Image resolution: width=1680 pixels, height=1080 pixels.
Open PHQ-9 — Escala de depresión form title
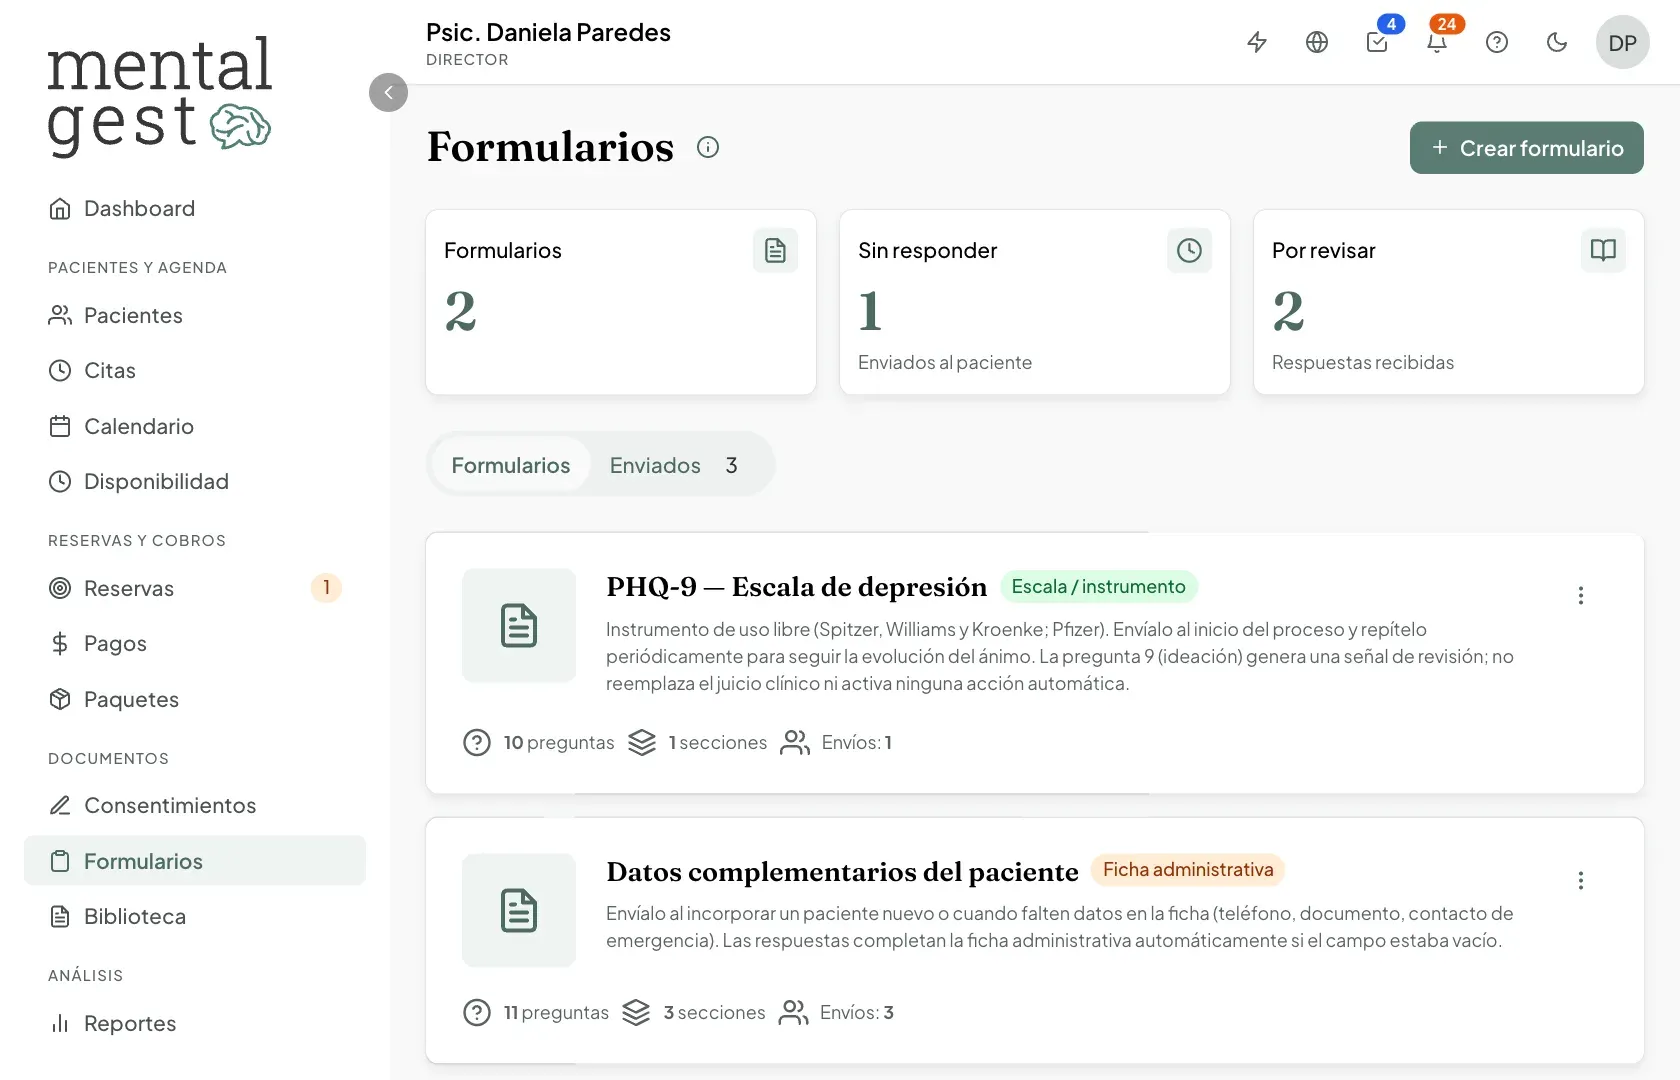point(797,587)
